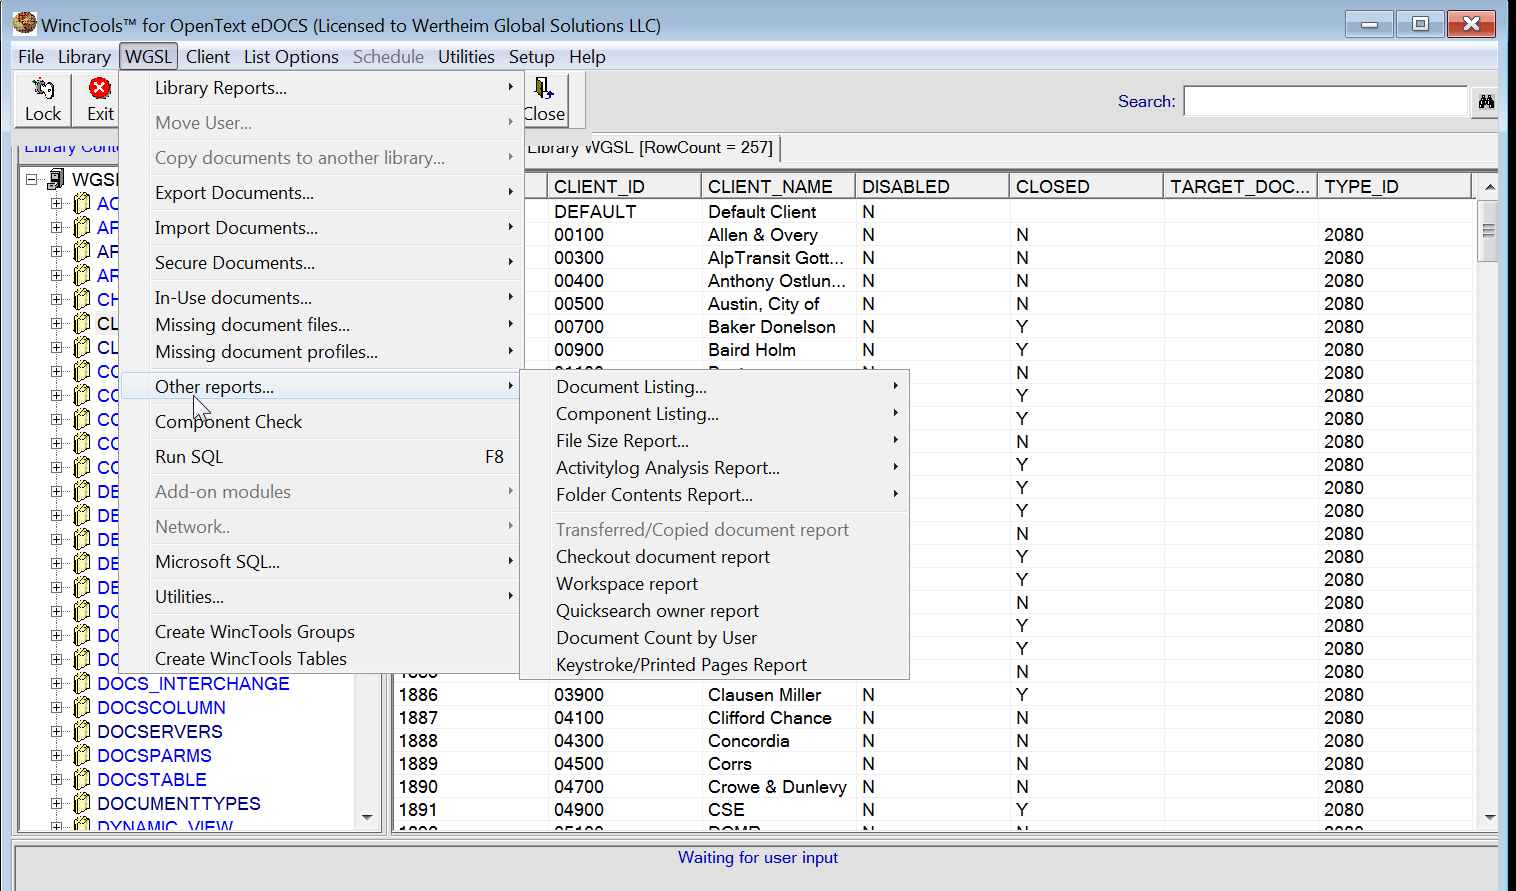Click the binoculars search icon

click(1486, 101)
